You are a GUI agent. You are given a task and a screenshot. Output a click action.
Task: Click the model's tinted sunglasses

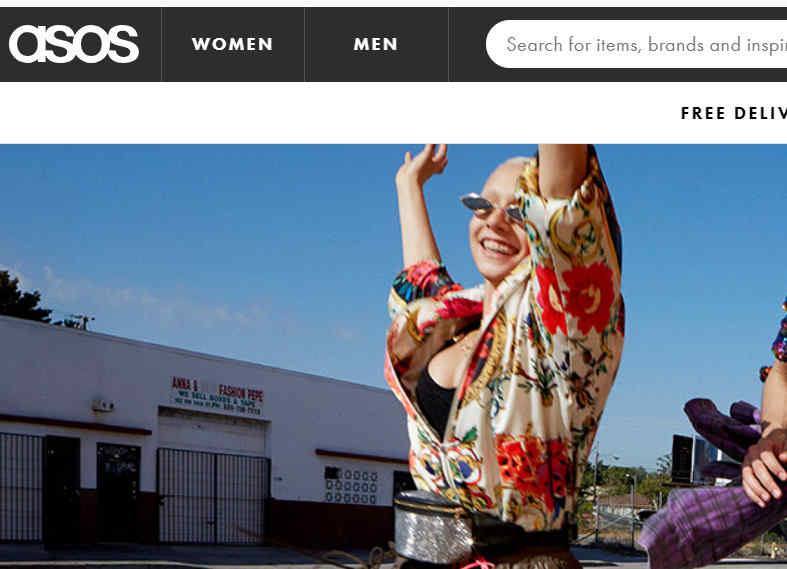(x=492, y=208)
